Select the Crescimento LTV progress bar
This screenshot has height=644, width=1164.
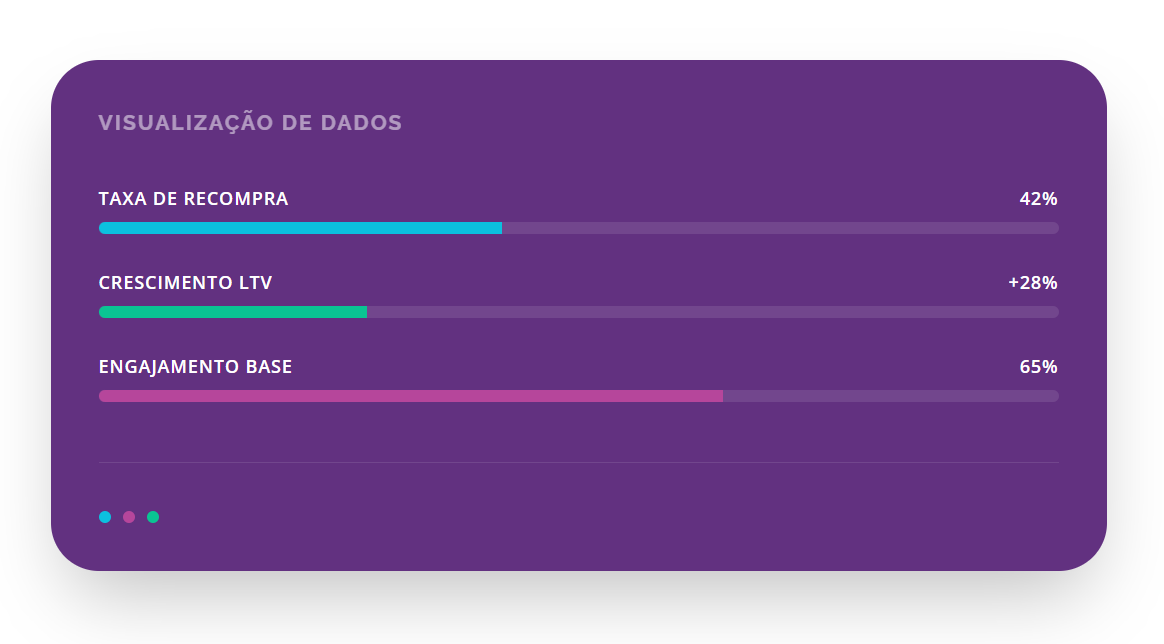click(578, 312)
